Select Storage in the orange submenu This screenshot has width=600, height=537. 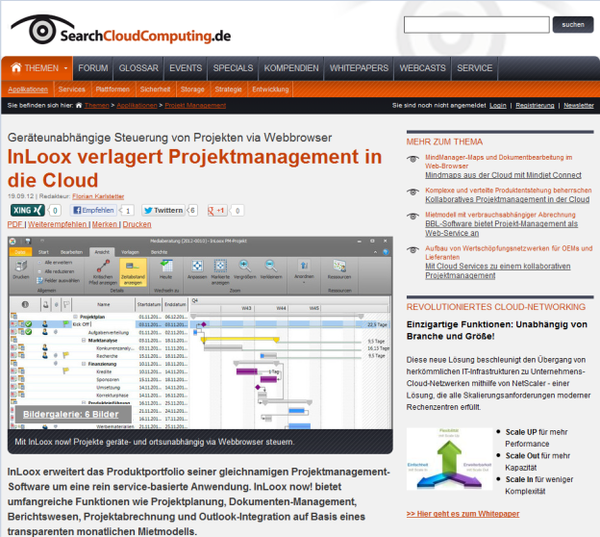click(192, 89)
